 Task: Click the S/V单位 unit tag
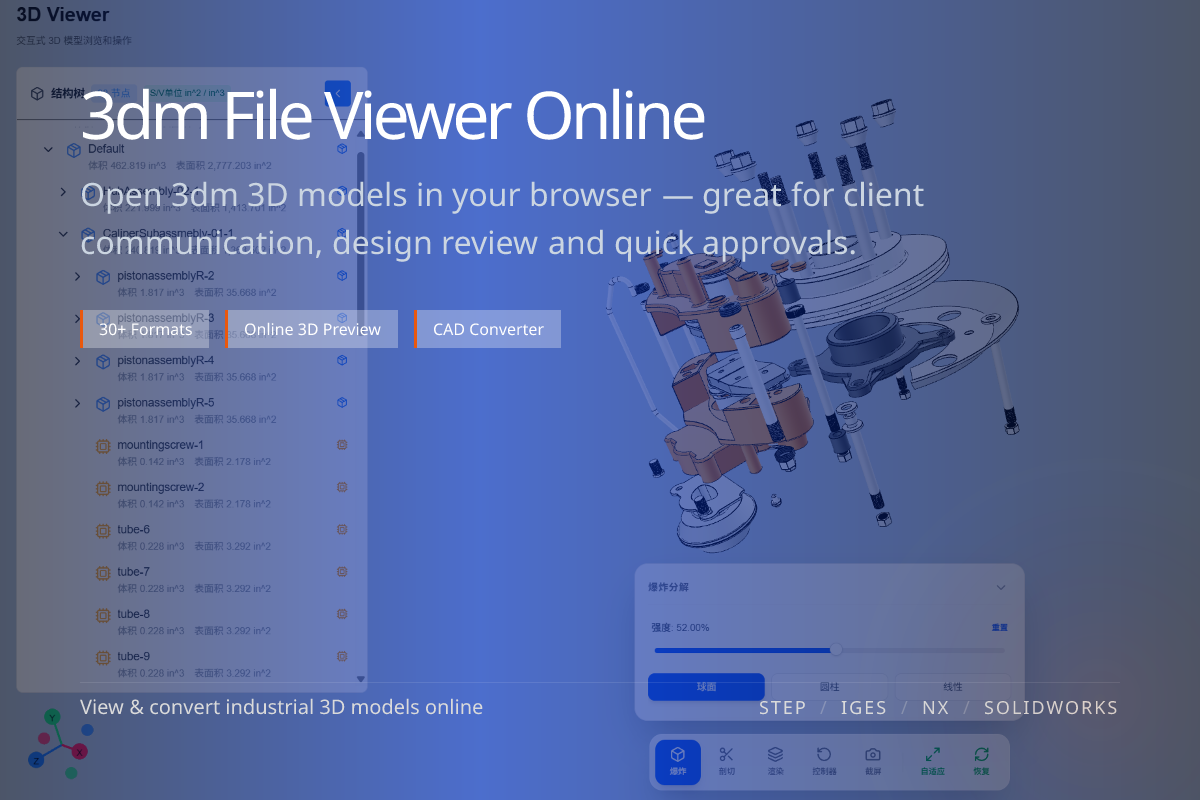click(187, 93)
